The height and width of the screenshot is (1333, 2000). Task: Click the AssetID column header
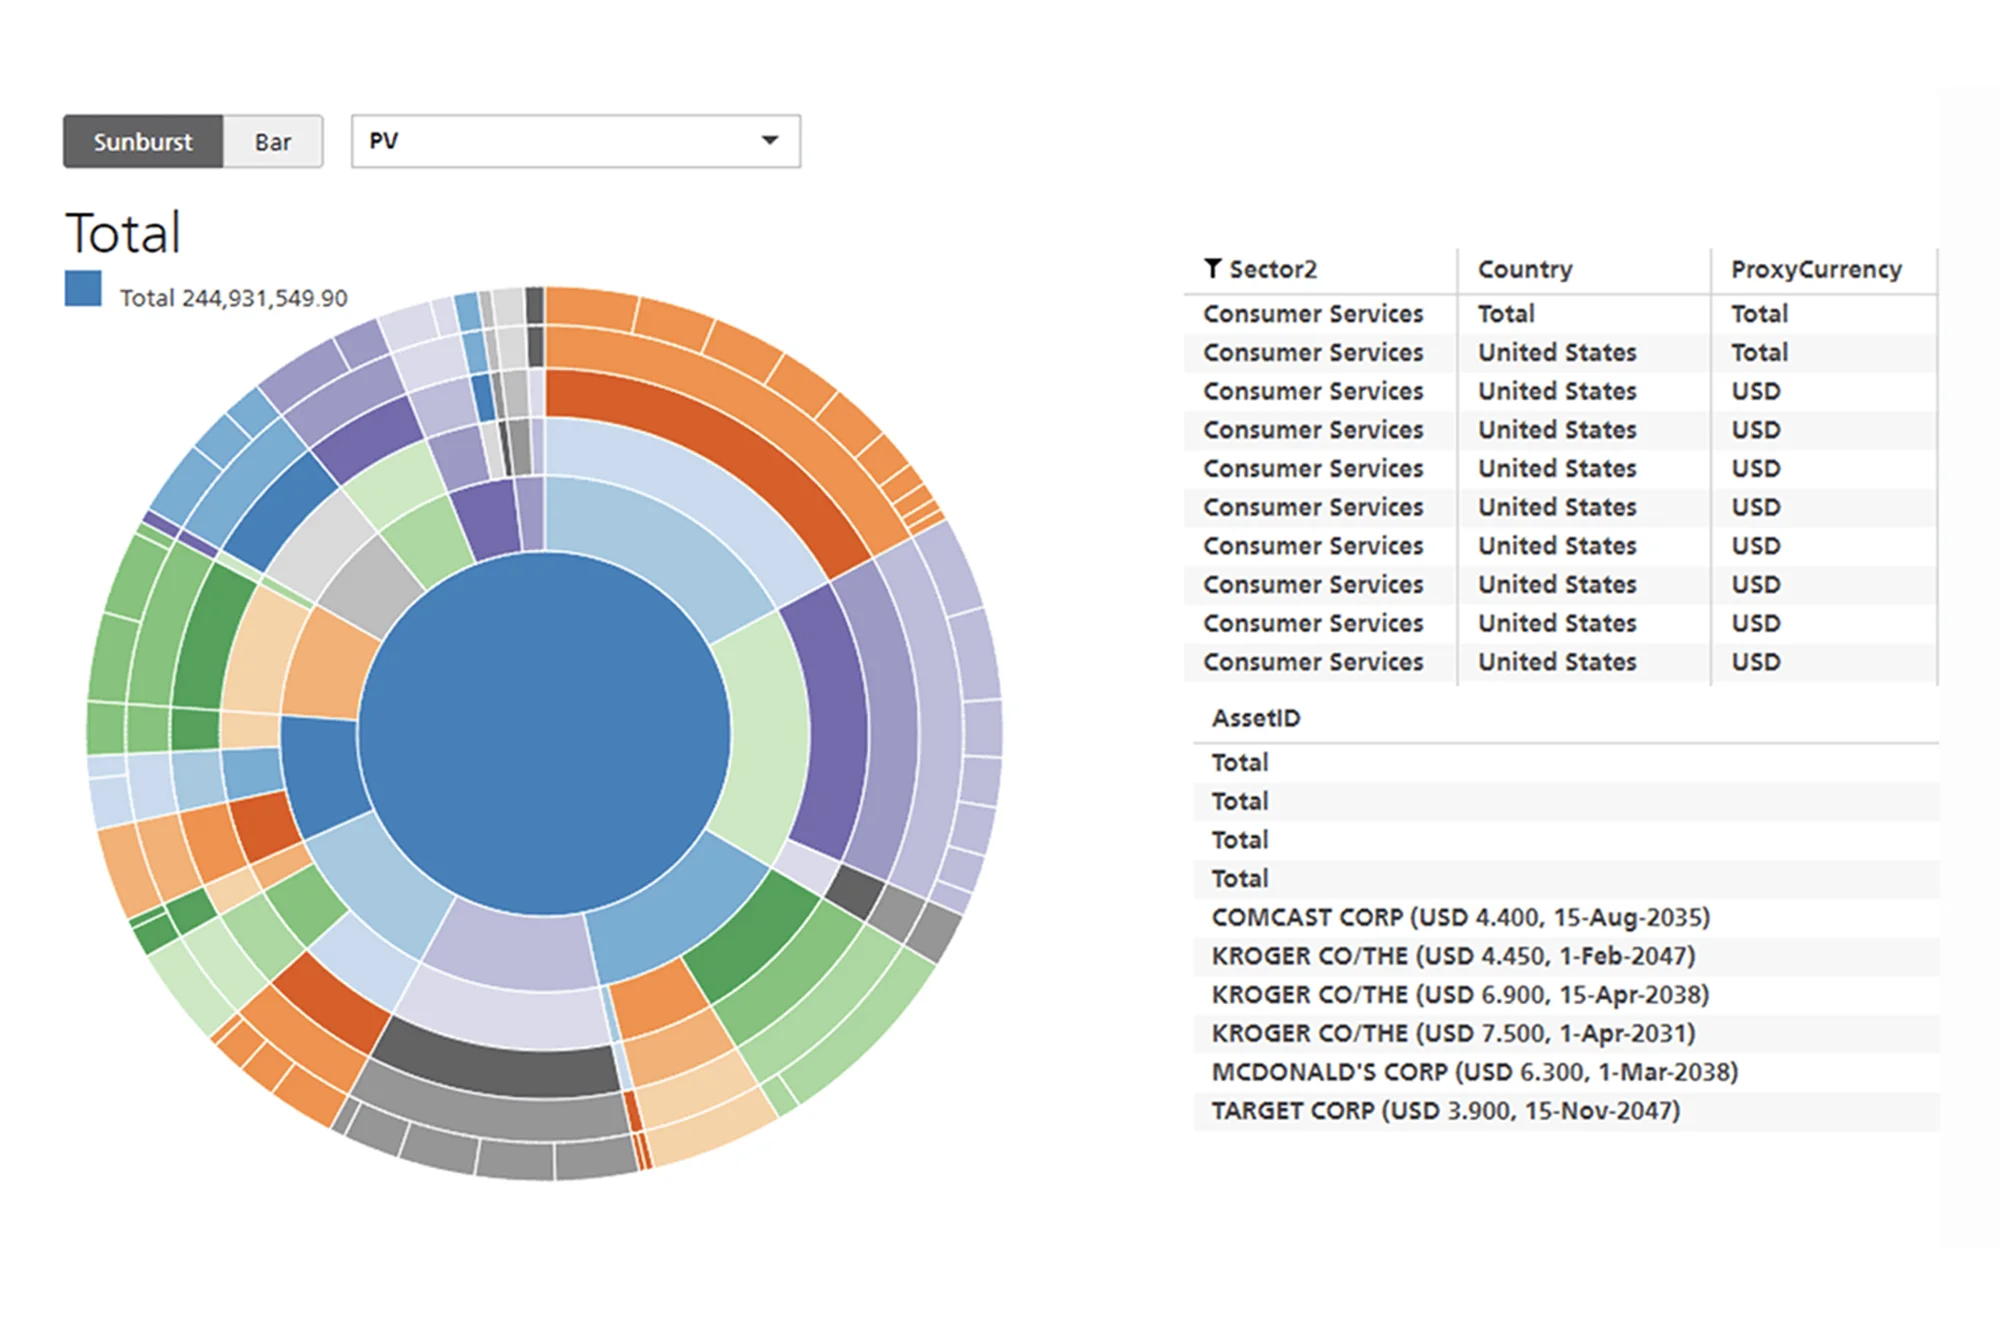1256,718
